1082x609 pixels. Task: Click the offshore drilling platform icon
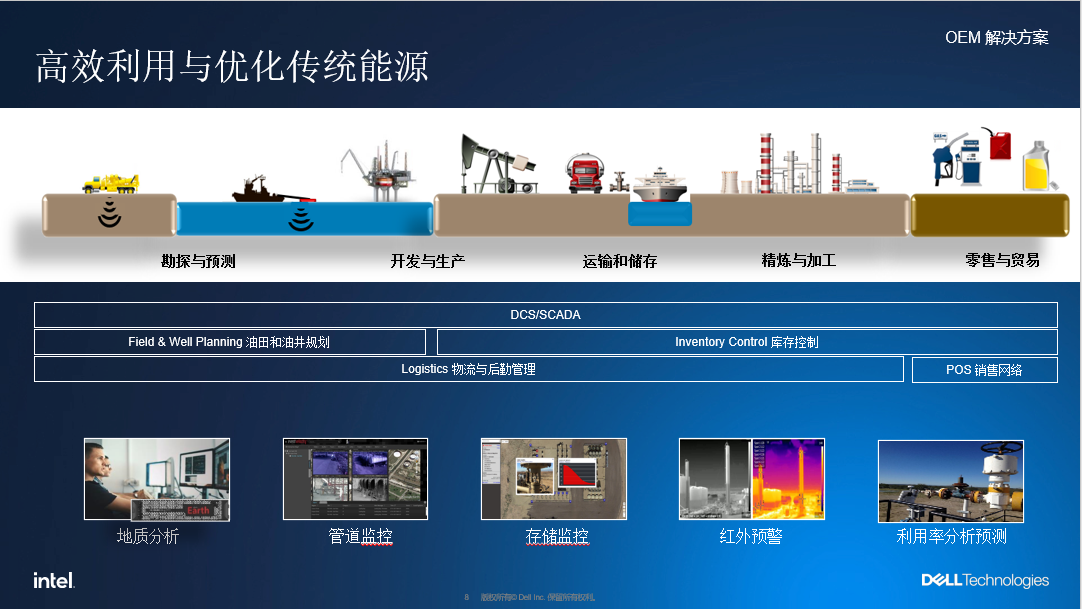(x=379, y=169)
